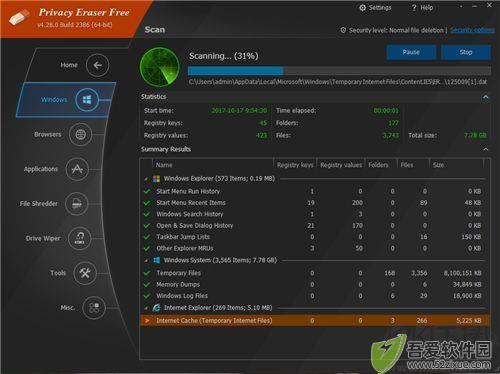Go to the Misc. sidebar label
Viewport: 500px width, 374px height.
(x=68, y=308)
